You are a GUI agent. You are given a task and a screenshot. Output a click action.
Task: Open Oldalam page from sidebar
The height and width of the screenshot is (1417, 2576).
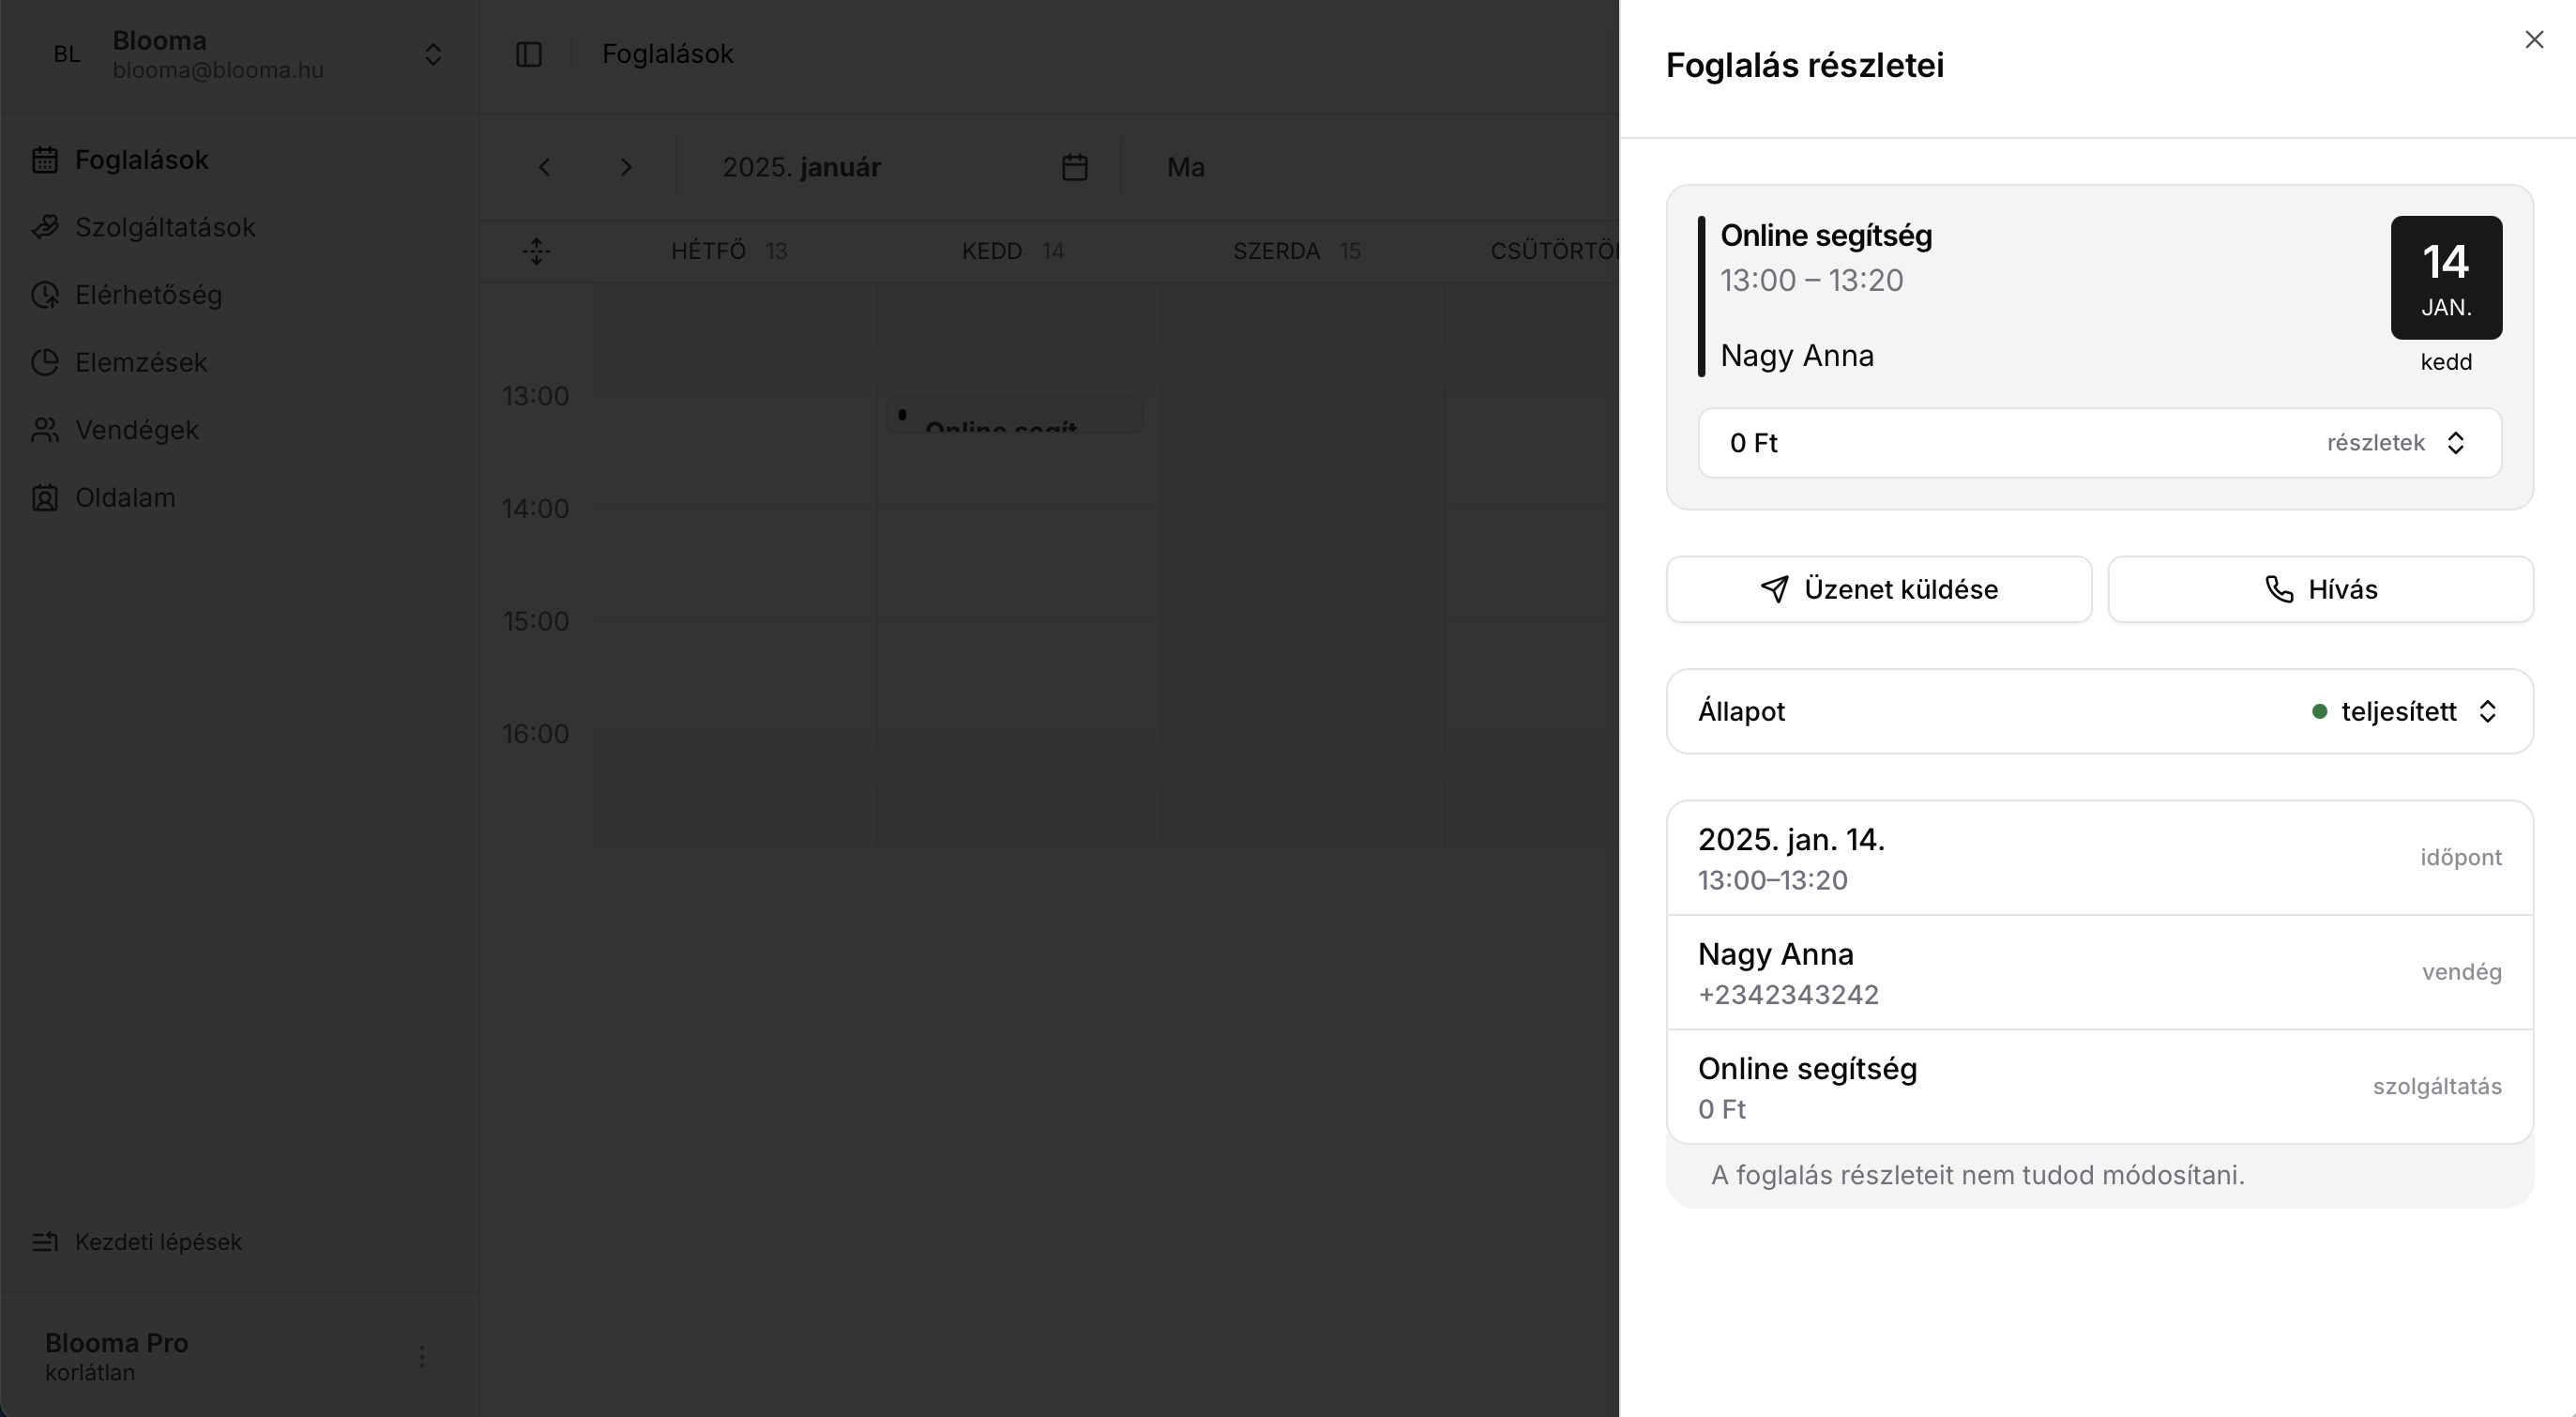click(125, 497)
